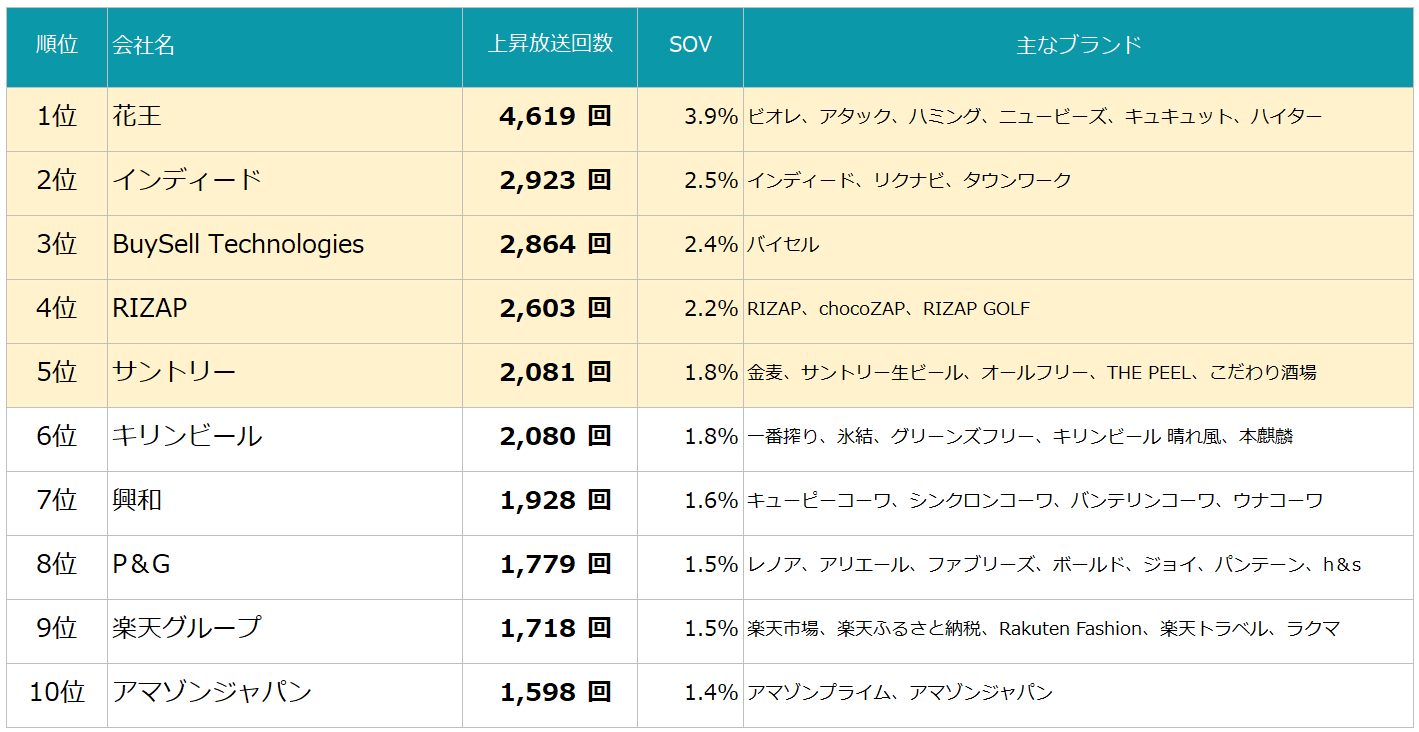The image size is (1419, 732).
Task: Click the 興和 company name cell
Action: pyautogui.click(x=285, y=500)
